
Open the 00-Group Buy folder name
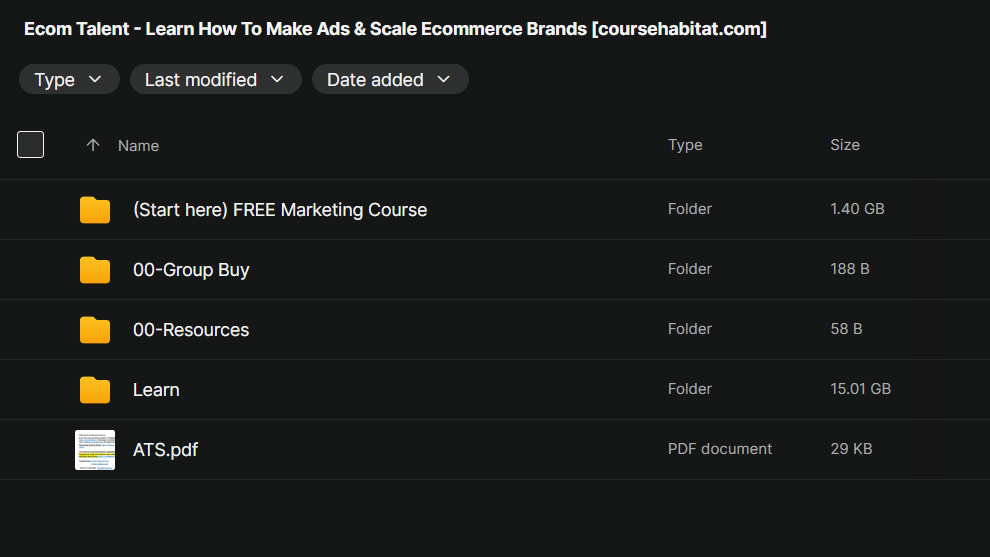[x=191, y=270]
